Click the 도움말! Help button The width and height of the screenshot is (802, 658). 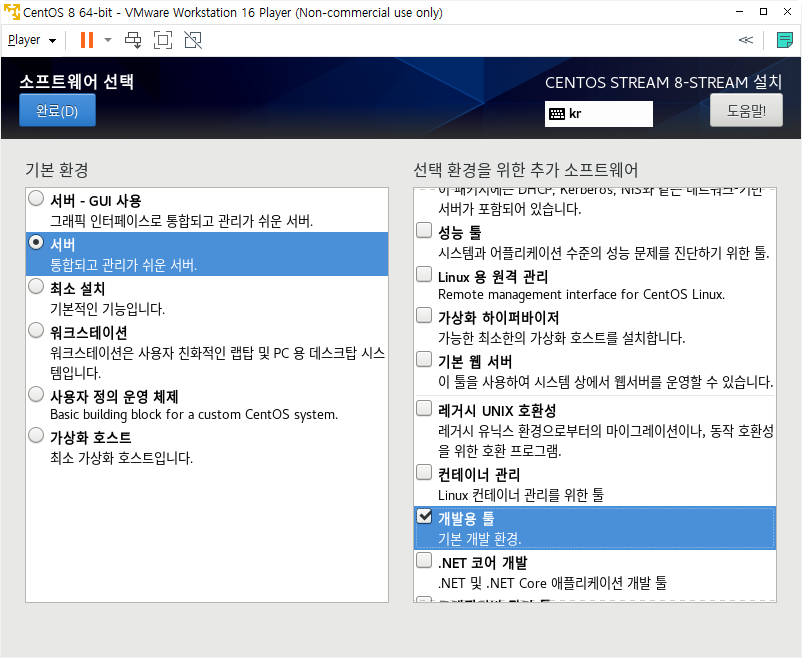(x=746, y=110)
